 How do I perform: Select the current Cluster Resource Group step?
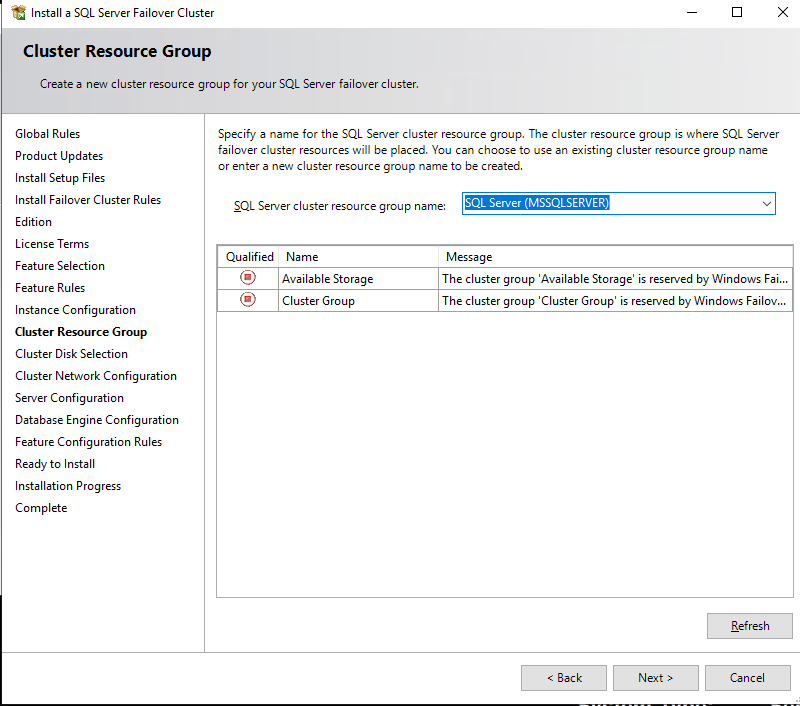pyautogui.click(x=81, y=332)
